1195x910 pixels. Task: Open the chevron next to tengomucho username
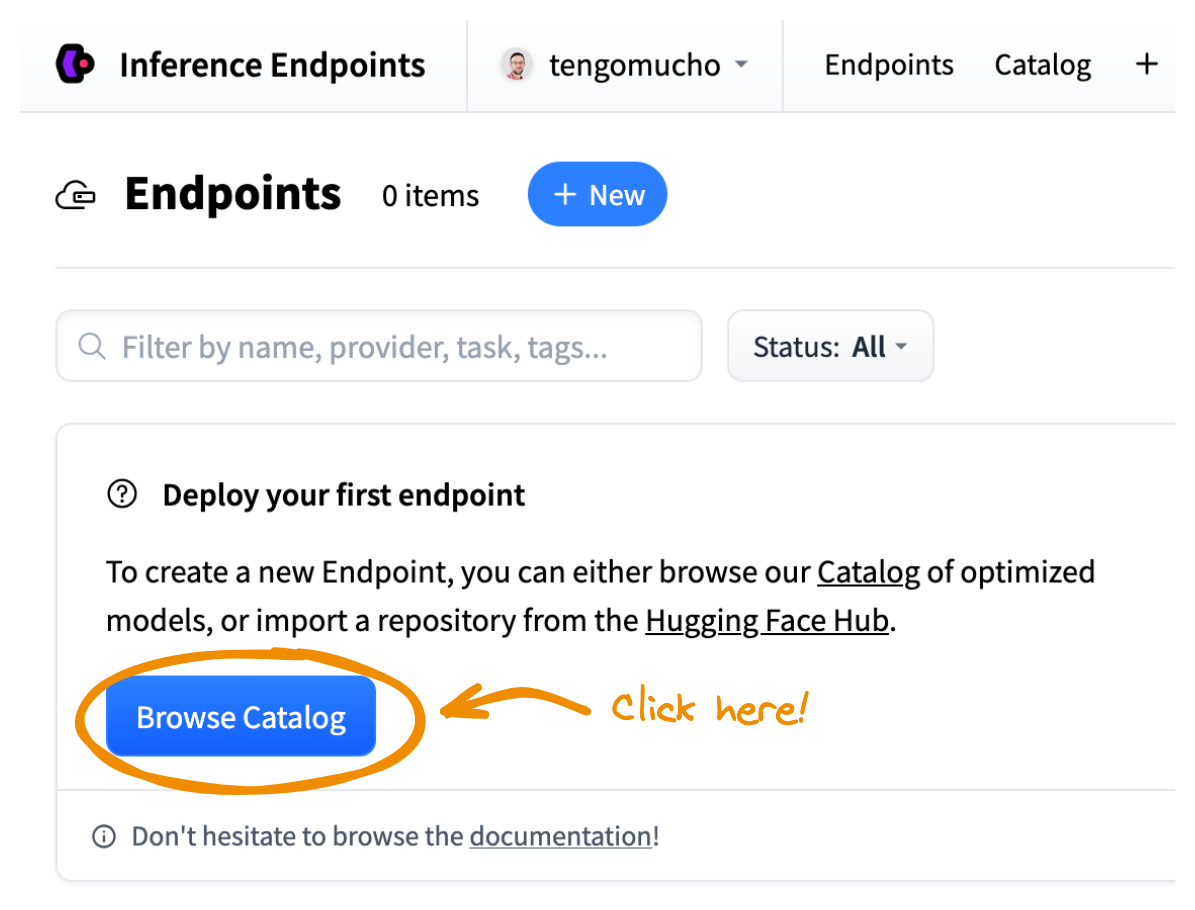[x=740, y=65]
